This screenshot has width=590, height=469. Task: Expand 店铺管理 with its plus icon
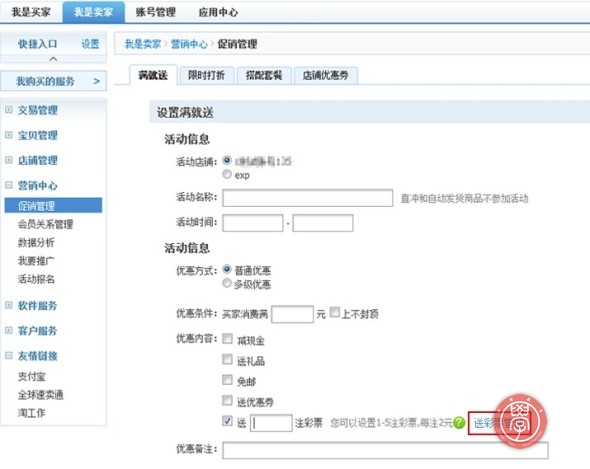[9, 160]
